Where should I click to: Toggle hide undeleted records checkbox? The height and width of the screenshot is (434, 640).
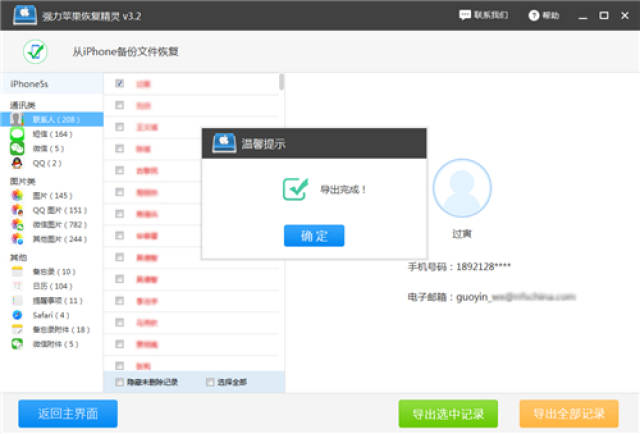[120, 382]
